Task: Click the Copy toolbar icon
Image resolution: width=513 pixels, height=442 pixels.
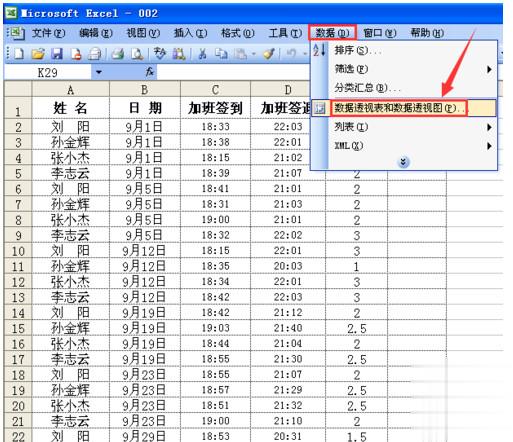Action: 221,54
